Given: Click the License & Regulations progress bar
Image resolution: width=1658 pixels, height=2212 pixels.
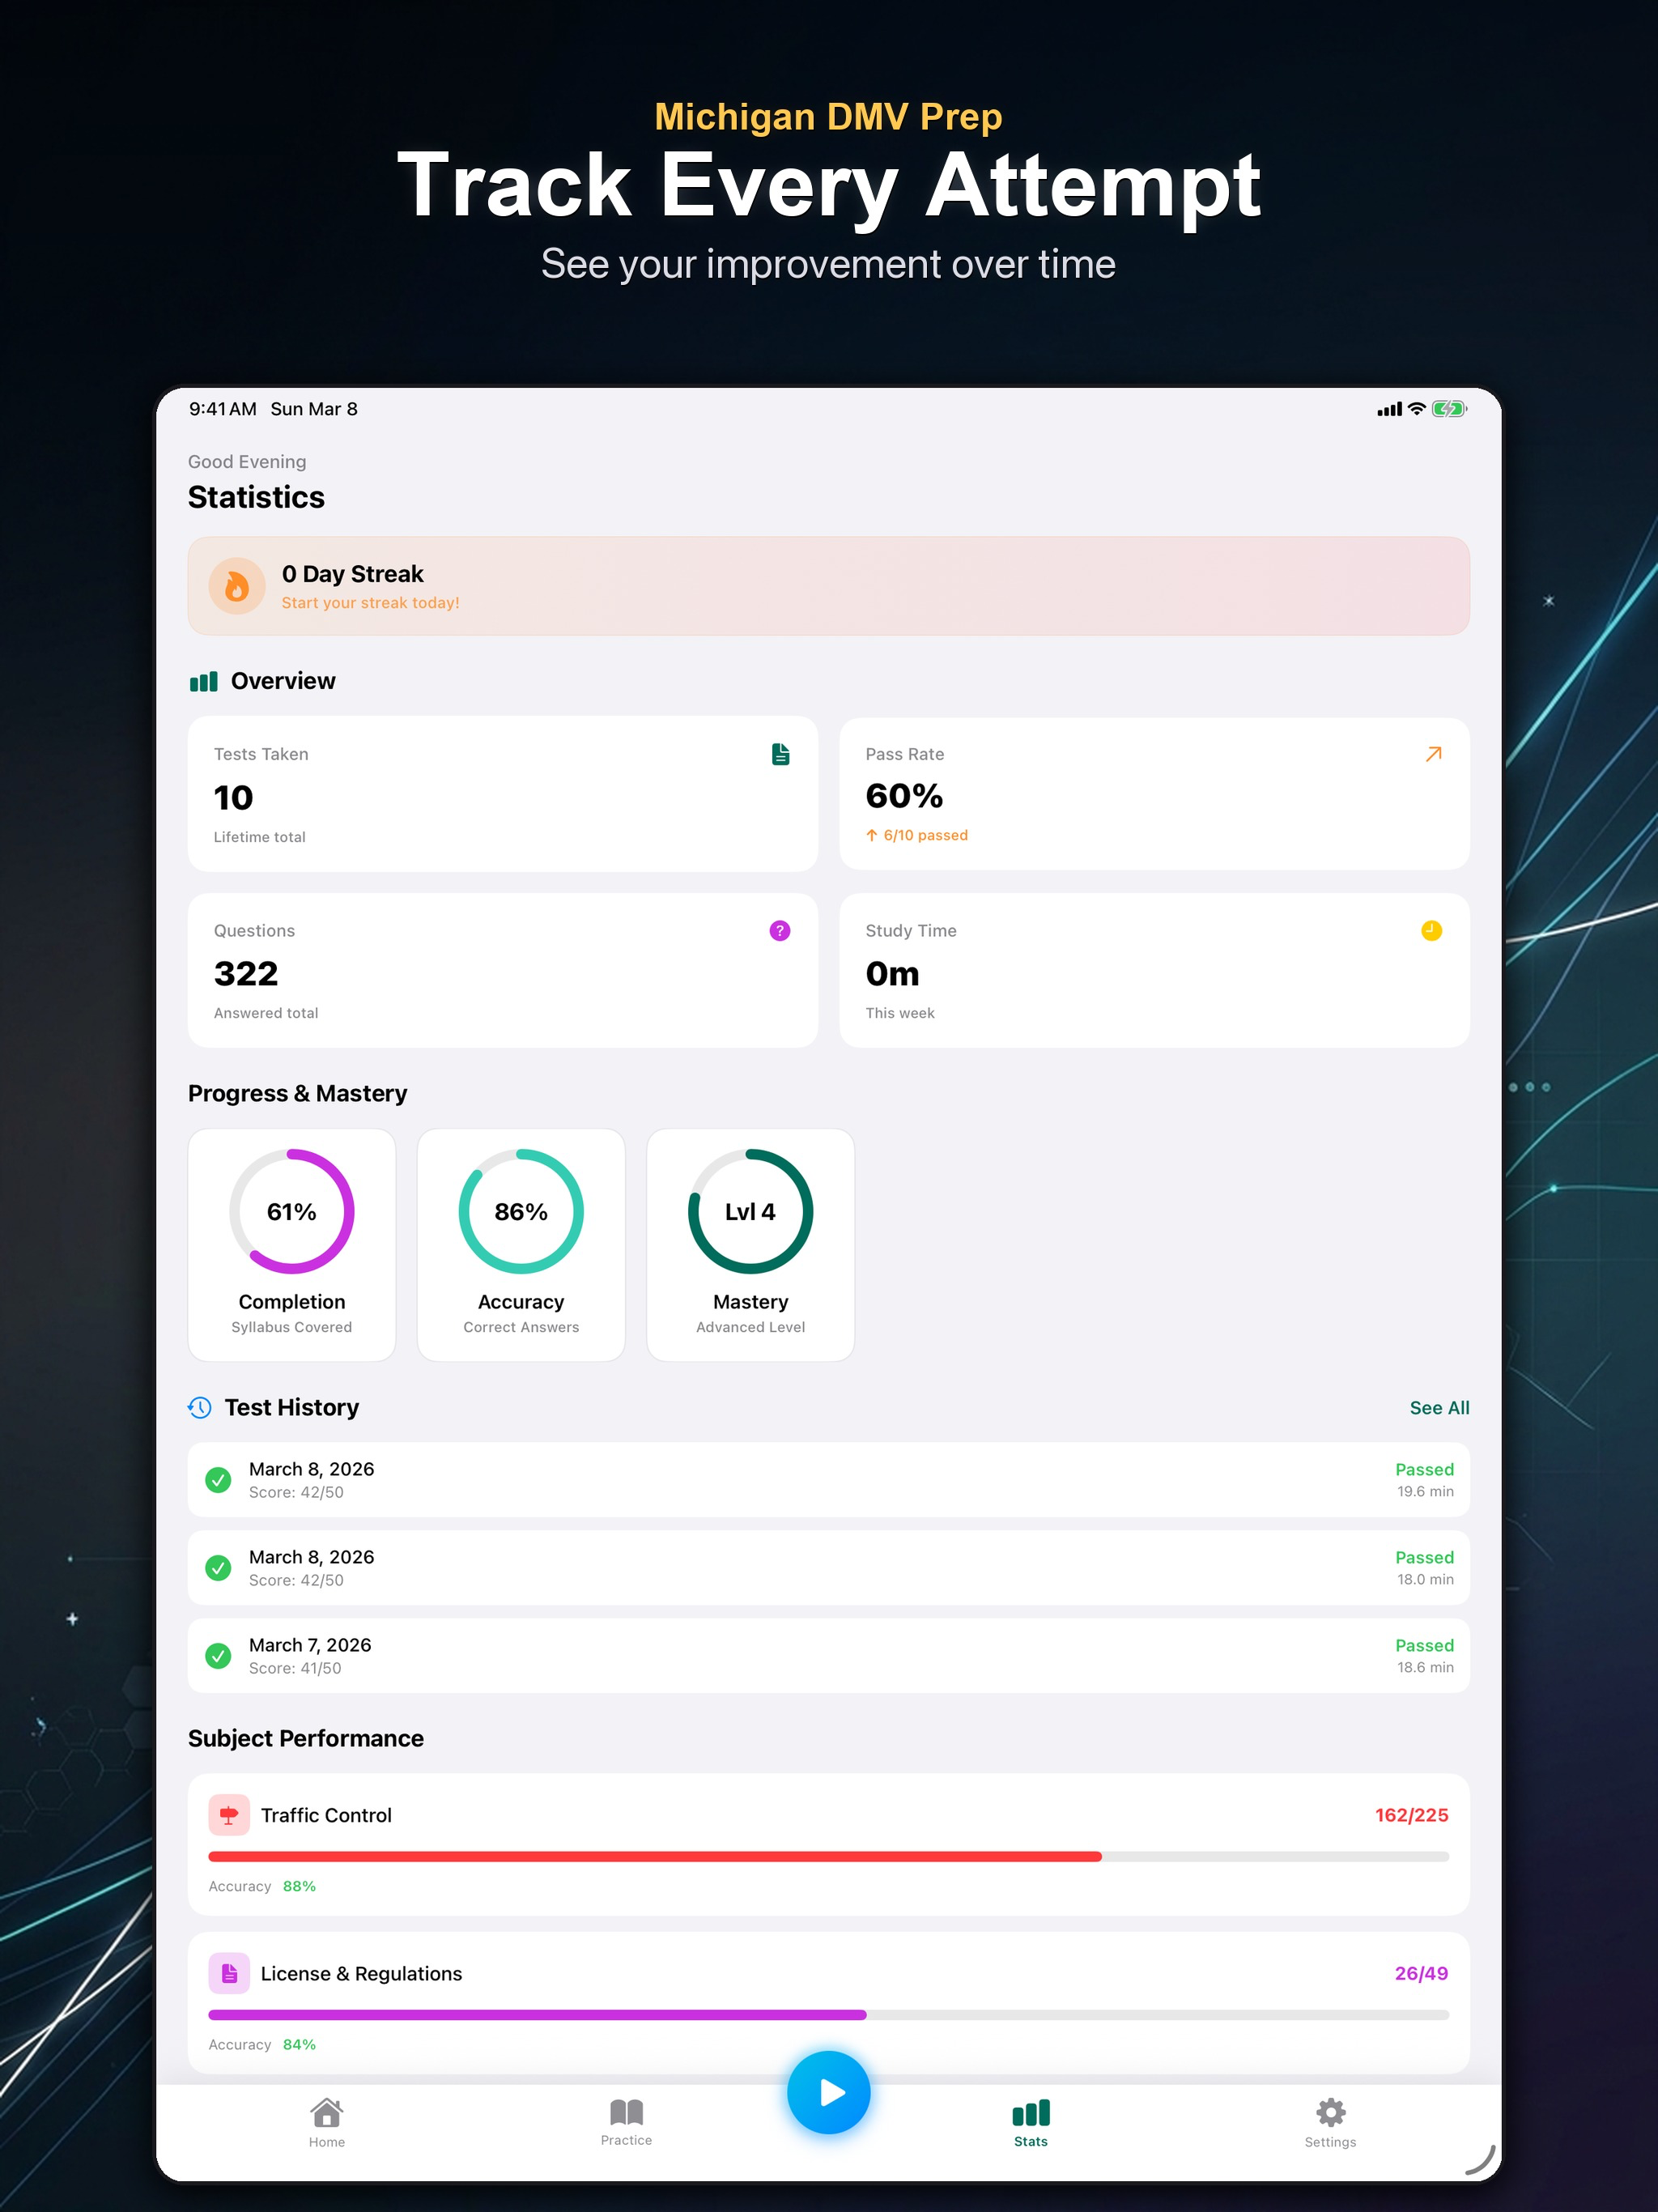Looking at the screenshot, I should point(829,2015).
